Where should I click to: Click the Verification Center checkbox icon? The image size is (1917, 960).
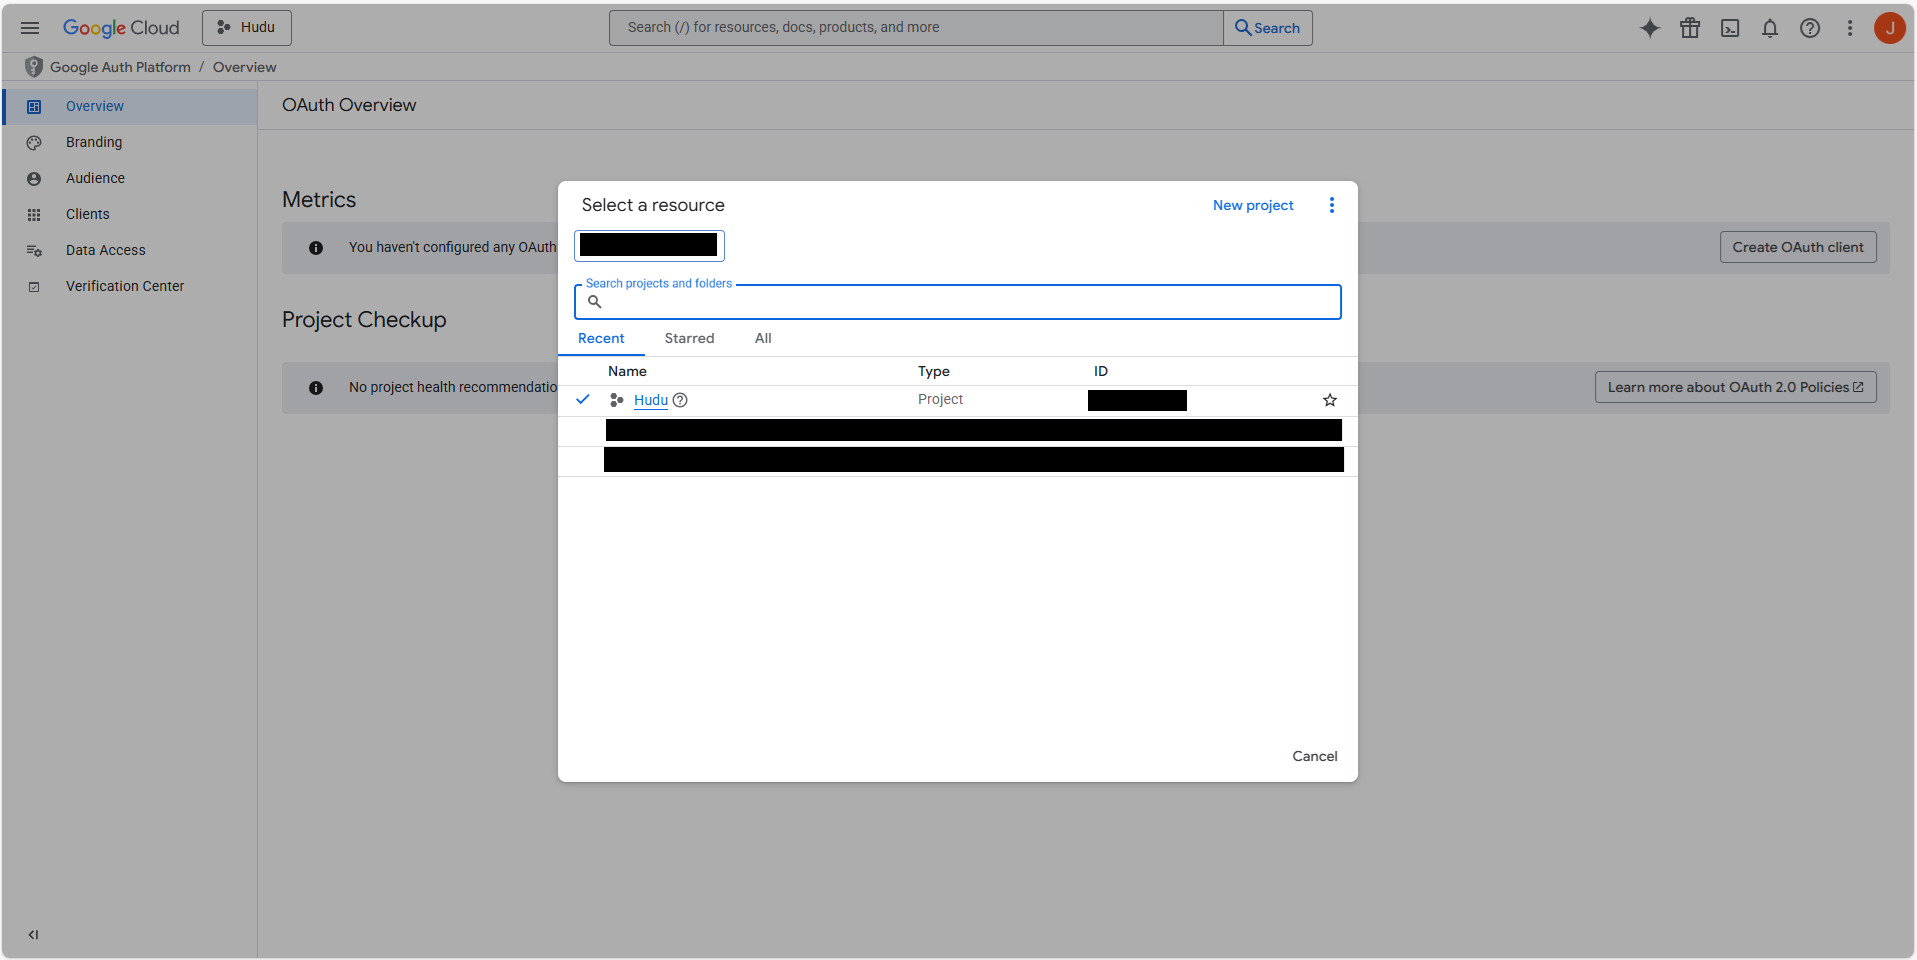(x=34, y=286)
